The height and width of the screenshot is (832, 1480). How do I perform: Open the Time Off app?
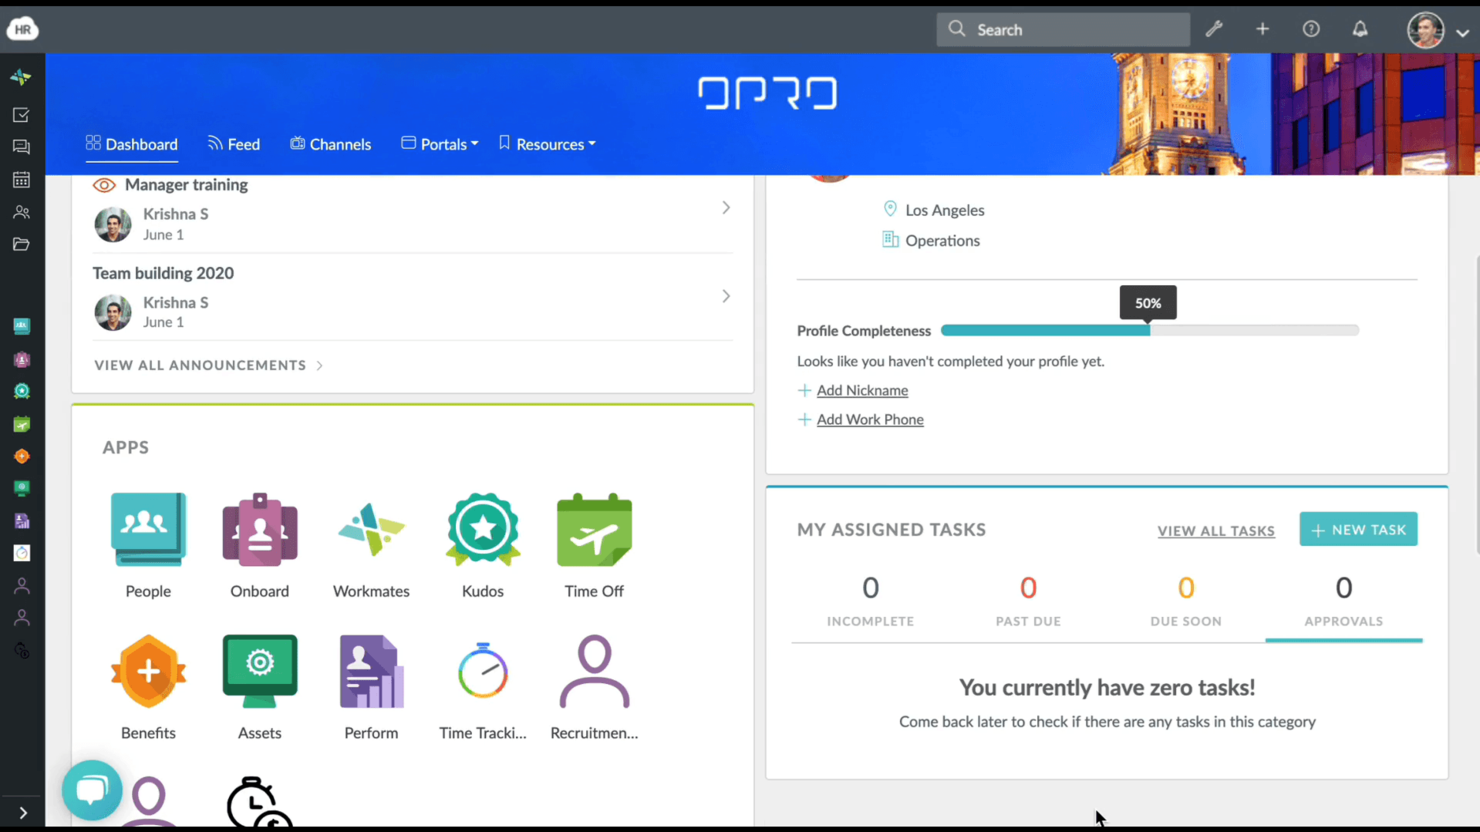click(x=594, y=531)
